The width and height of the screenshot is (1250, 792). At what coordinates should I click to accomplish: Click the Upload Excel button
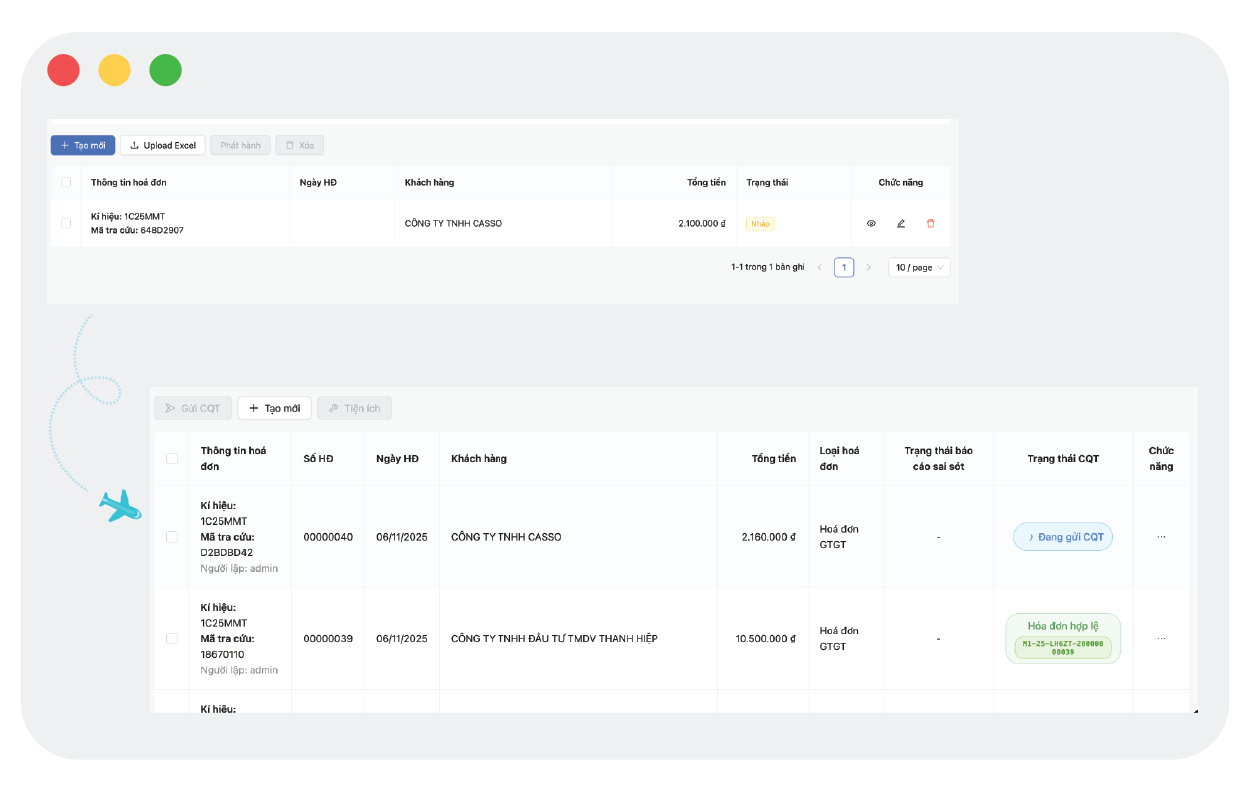click(163, 145)
